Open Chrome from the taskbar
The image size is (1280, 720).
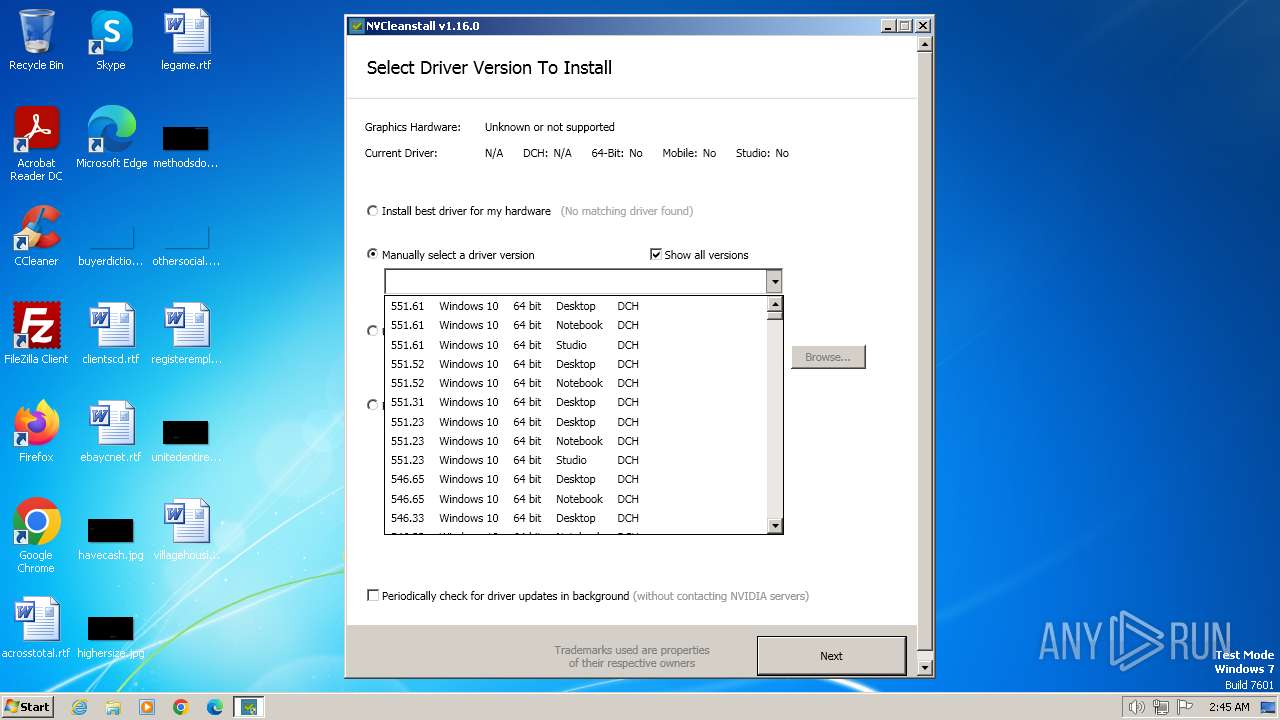pos(181,707)
